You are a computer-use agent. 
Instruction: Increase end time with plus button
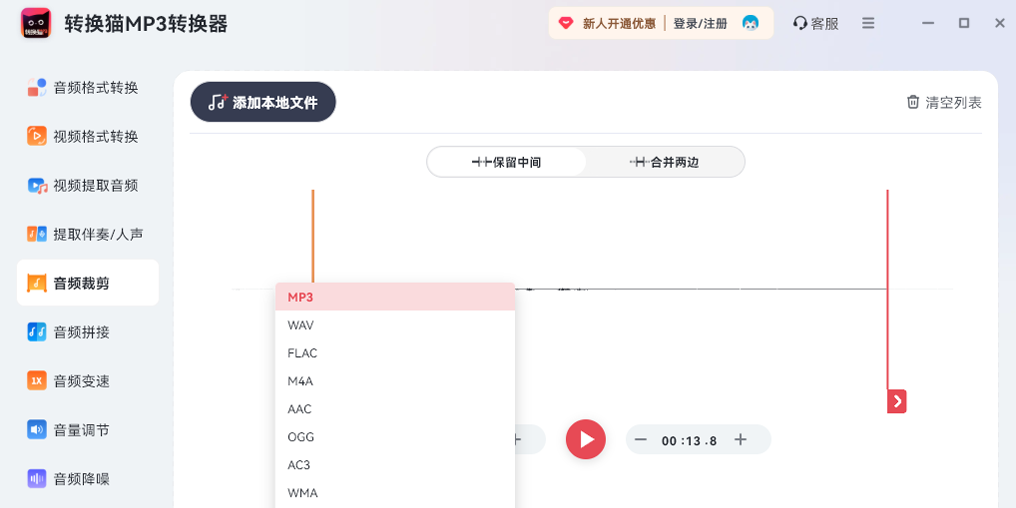click(741, 440)
